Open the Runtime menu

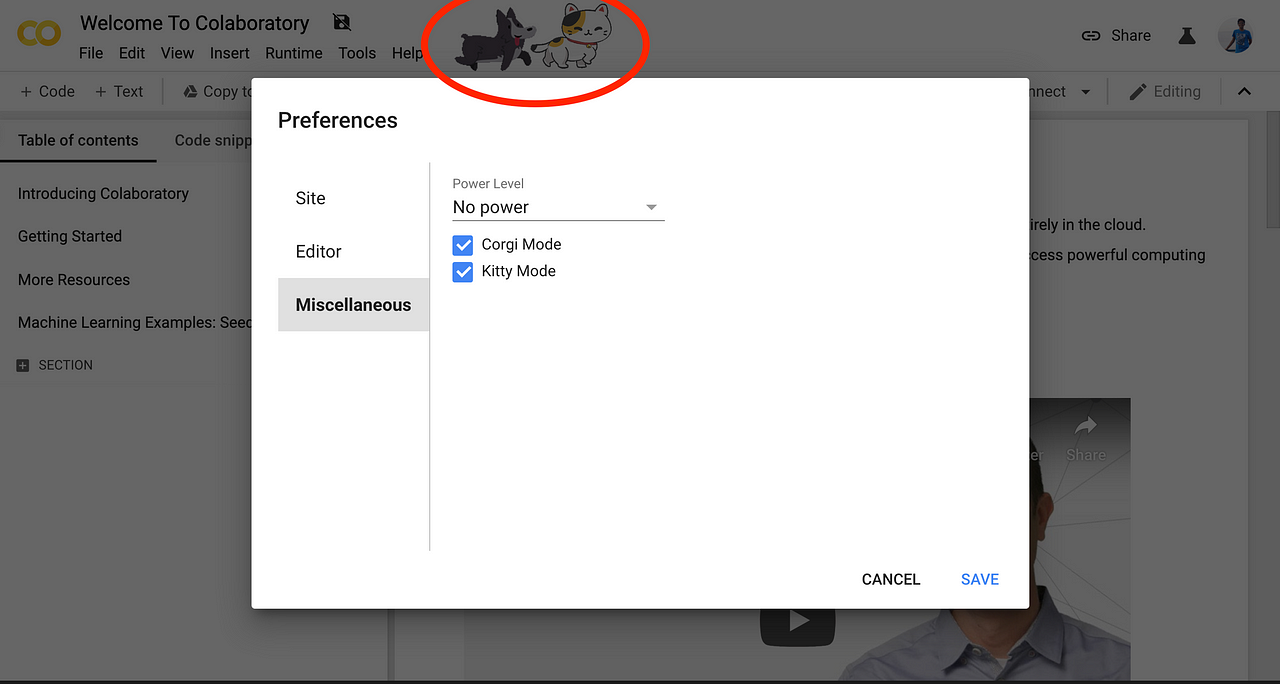coord(294,53)
